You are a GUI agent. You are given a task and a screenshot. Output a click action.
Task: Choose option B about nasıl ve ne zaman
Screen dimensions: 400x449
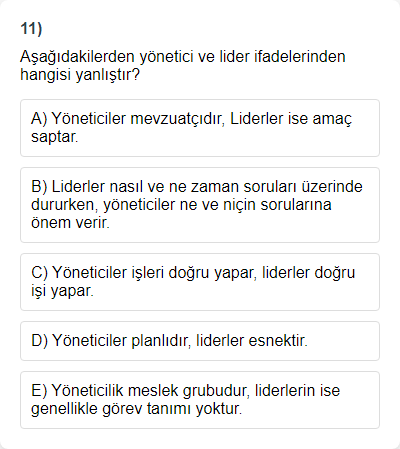pos(200,205)
